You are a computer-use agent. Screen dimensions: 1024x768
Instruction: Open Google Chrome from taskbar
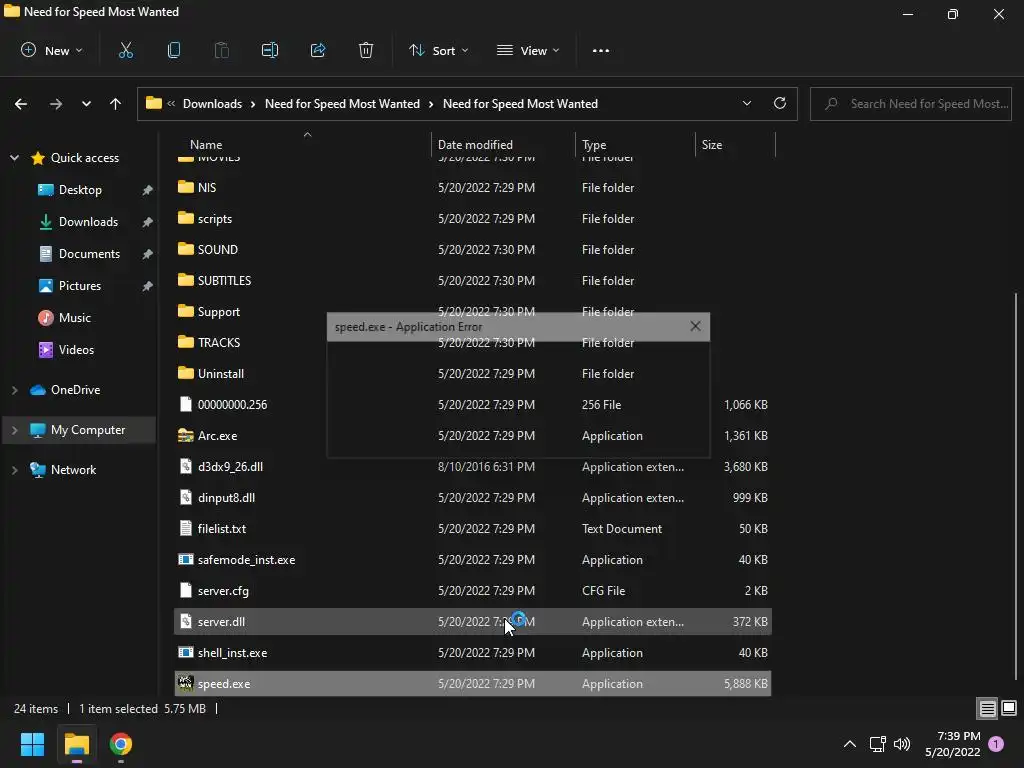coord(121,744)
